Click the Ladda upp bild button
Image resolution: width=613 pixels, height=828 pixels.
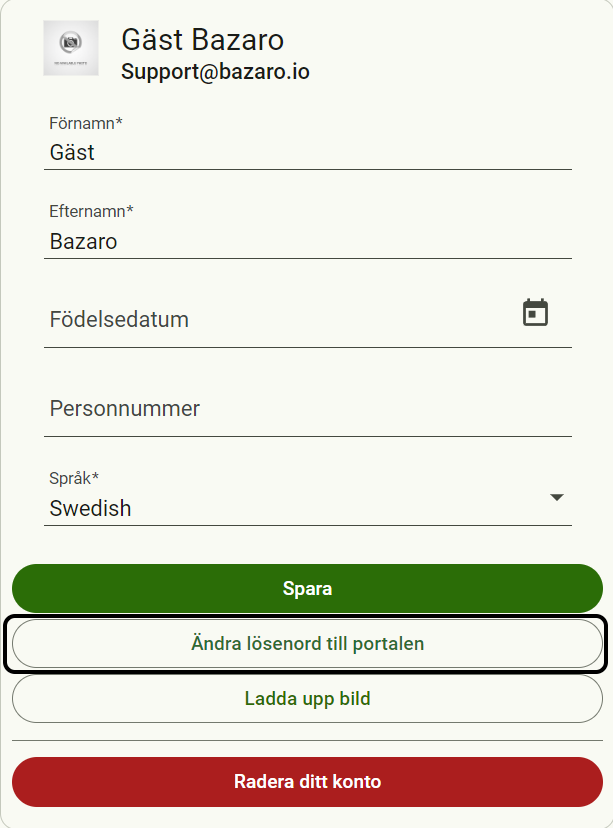click(x=307, y=698)
